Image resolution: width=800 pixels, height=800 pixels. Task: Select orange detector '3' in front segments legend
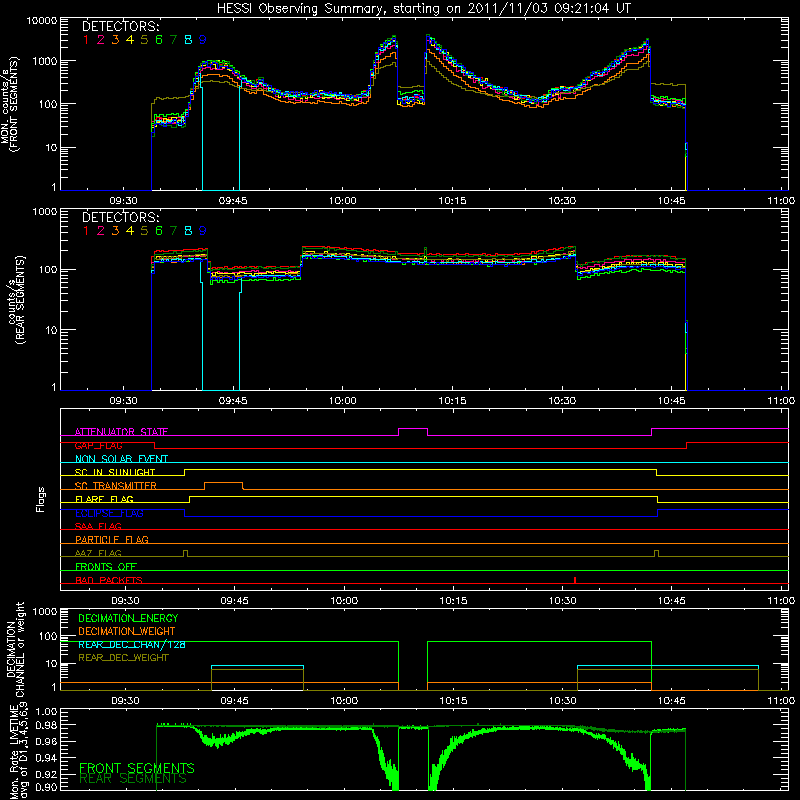pos(115,40)
